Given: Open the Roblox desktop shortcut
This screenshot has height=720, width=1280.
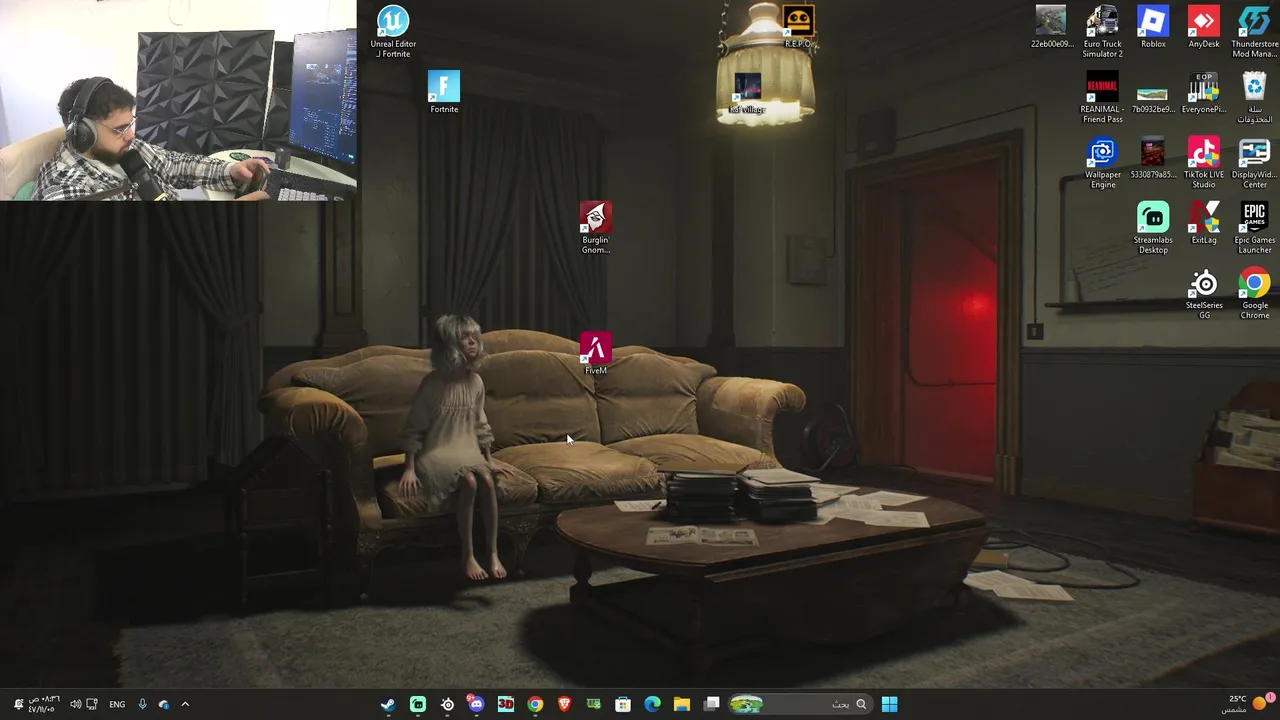Looking at the screenshot, I should 1153,27.
